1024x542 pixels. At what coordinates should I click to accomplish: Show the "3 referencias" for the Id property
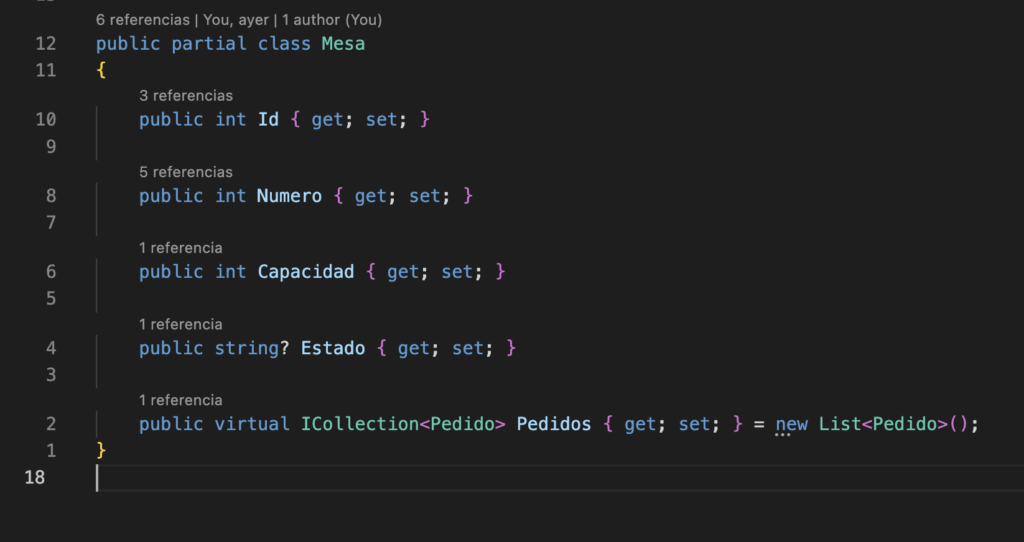[186, 96]
